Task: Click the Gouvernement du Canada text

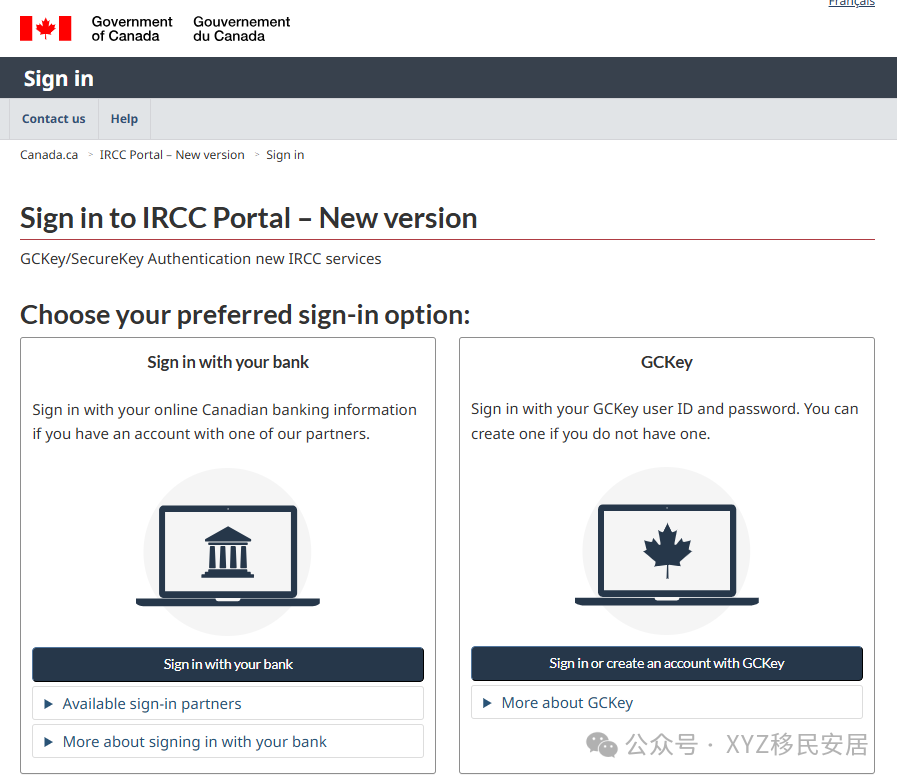Action: click(241, 29)
